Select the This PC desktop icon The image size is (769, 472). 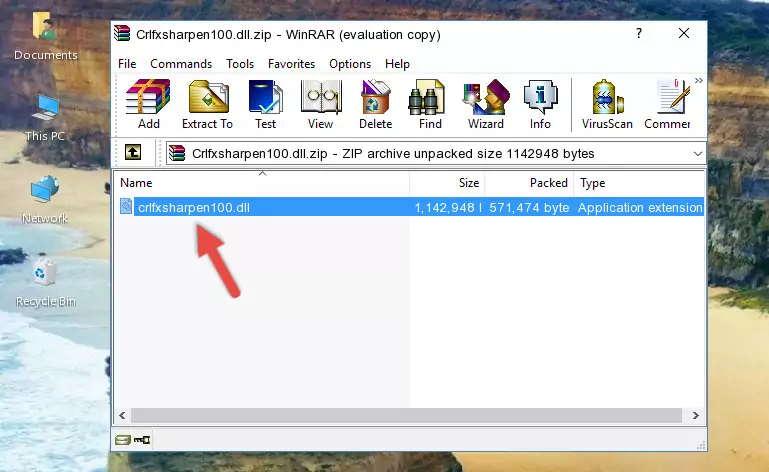(45, 118)
